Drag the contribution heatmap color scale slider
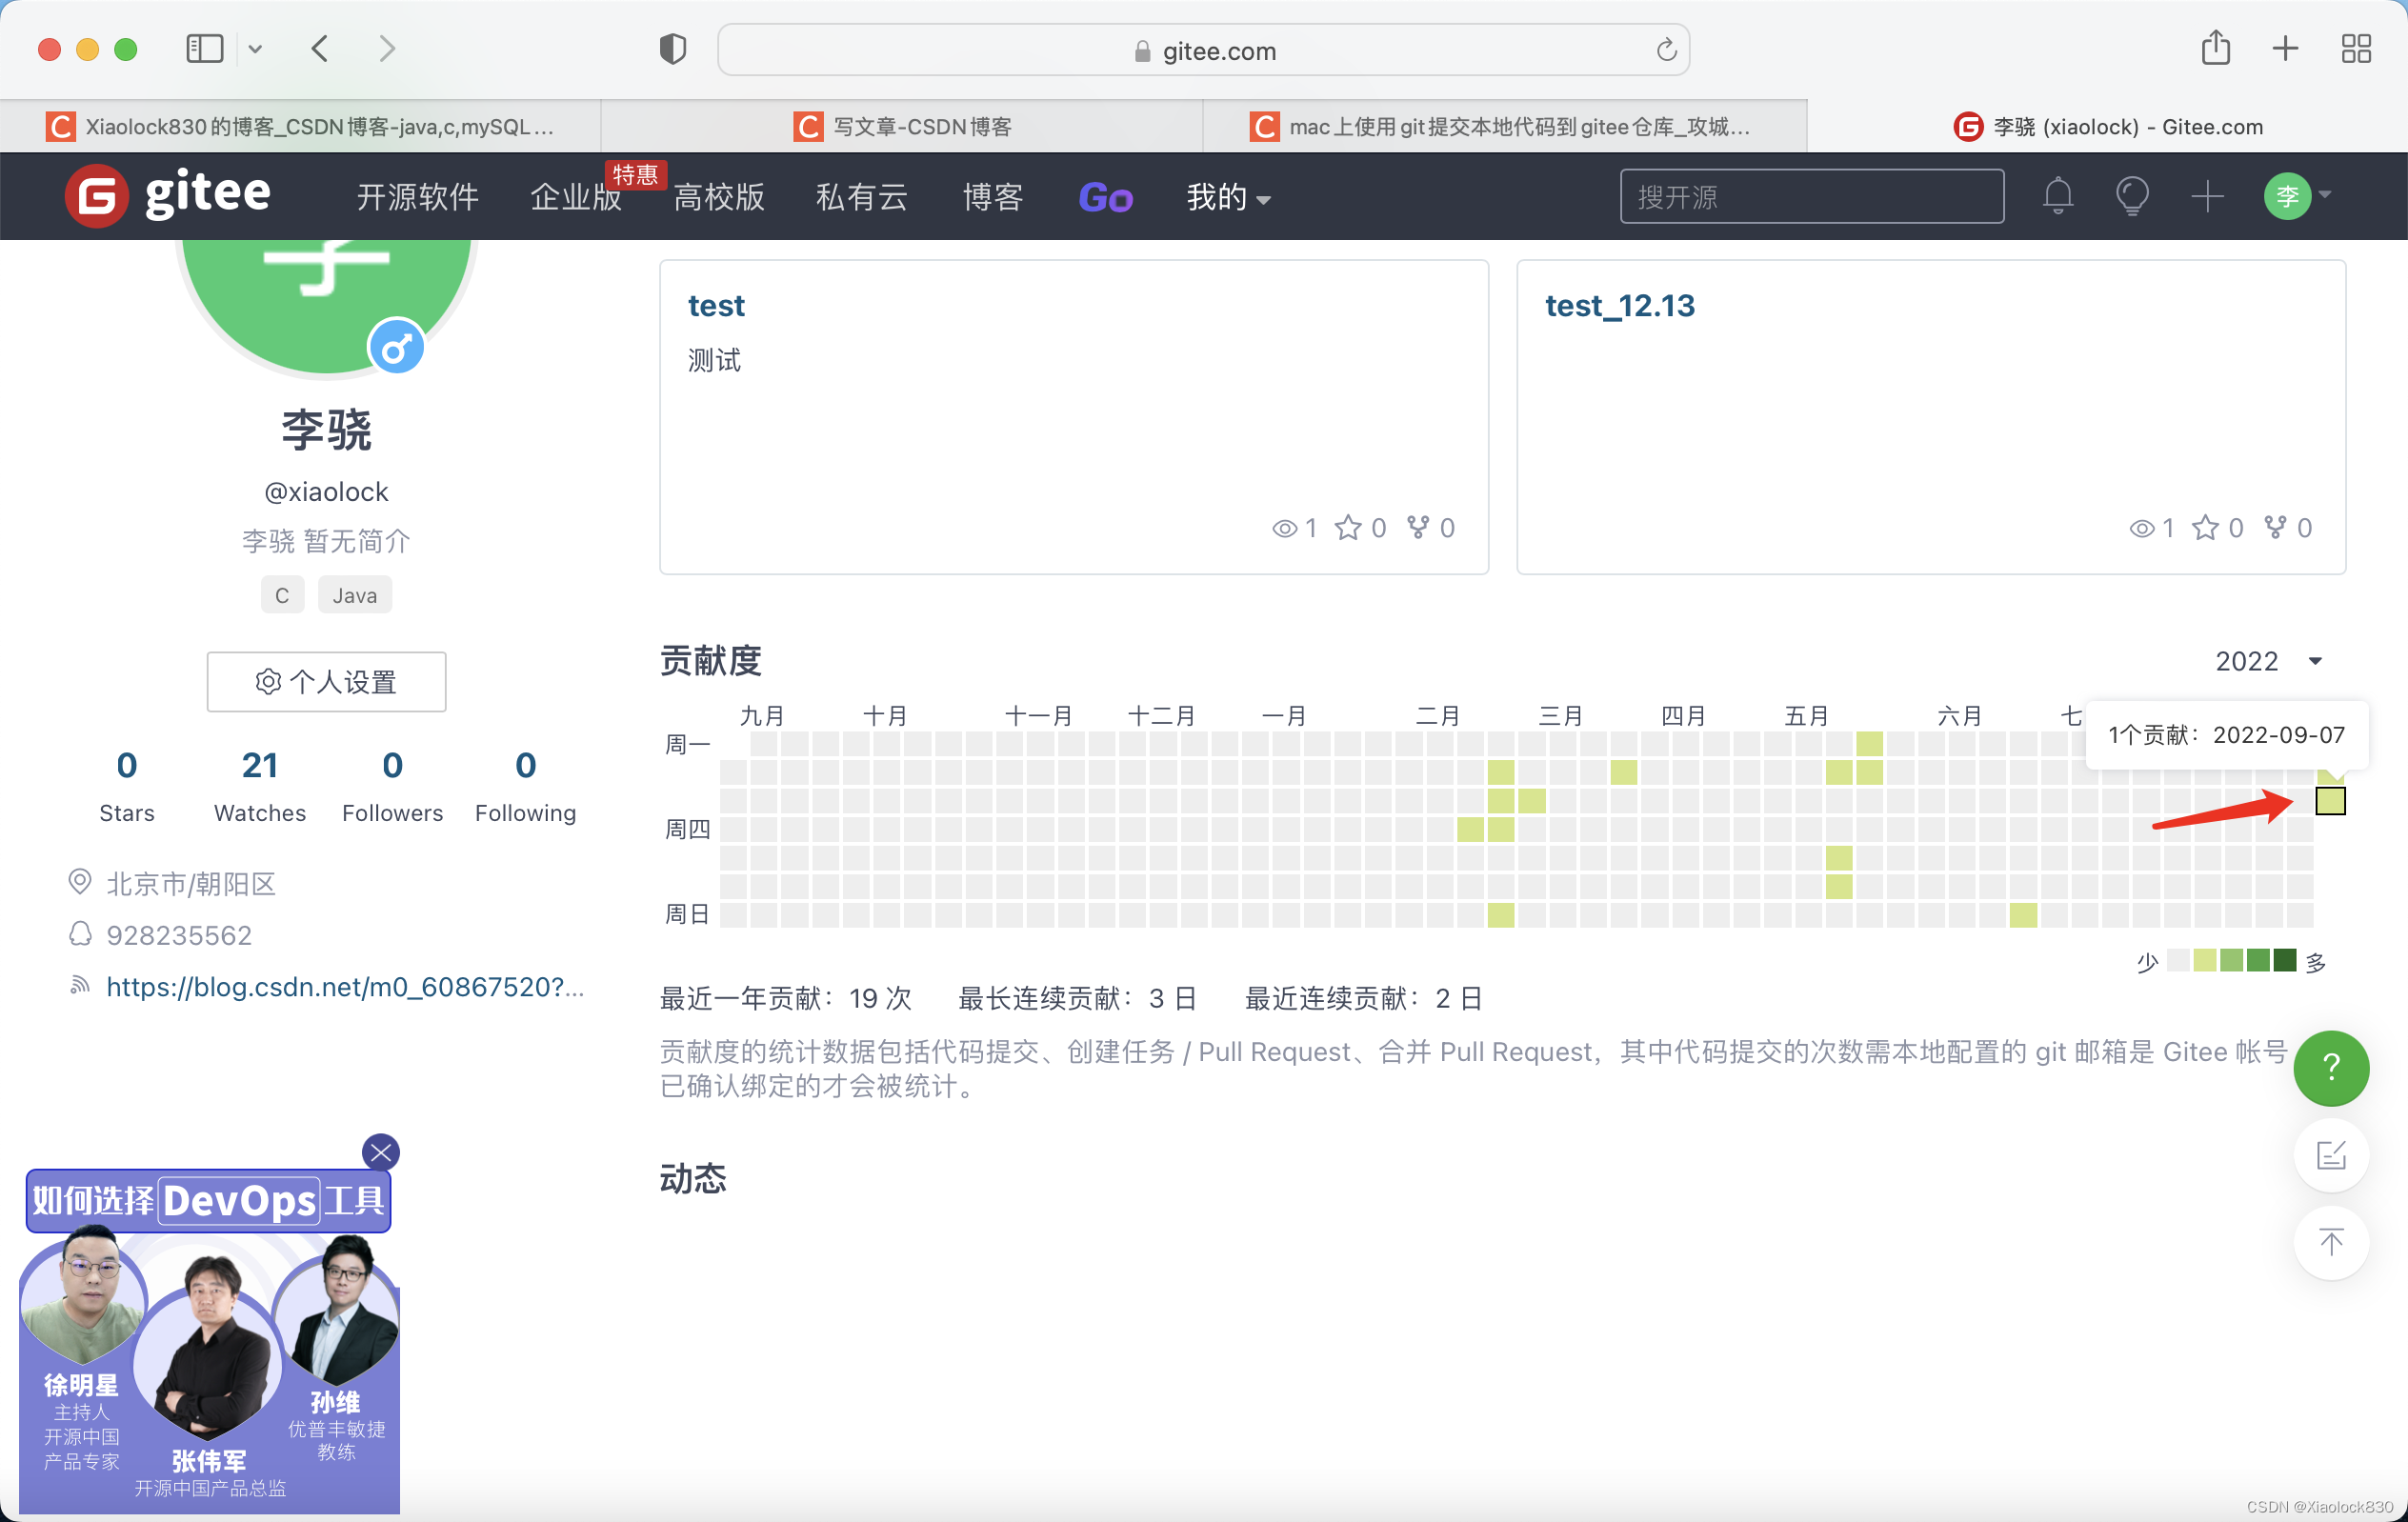Viewport: 2408px width, 1522px height. point(2229,961)
